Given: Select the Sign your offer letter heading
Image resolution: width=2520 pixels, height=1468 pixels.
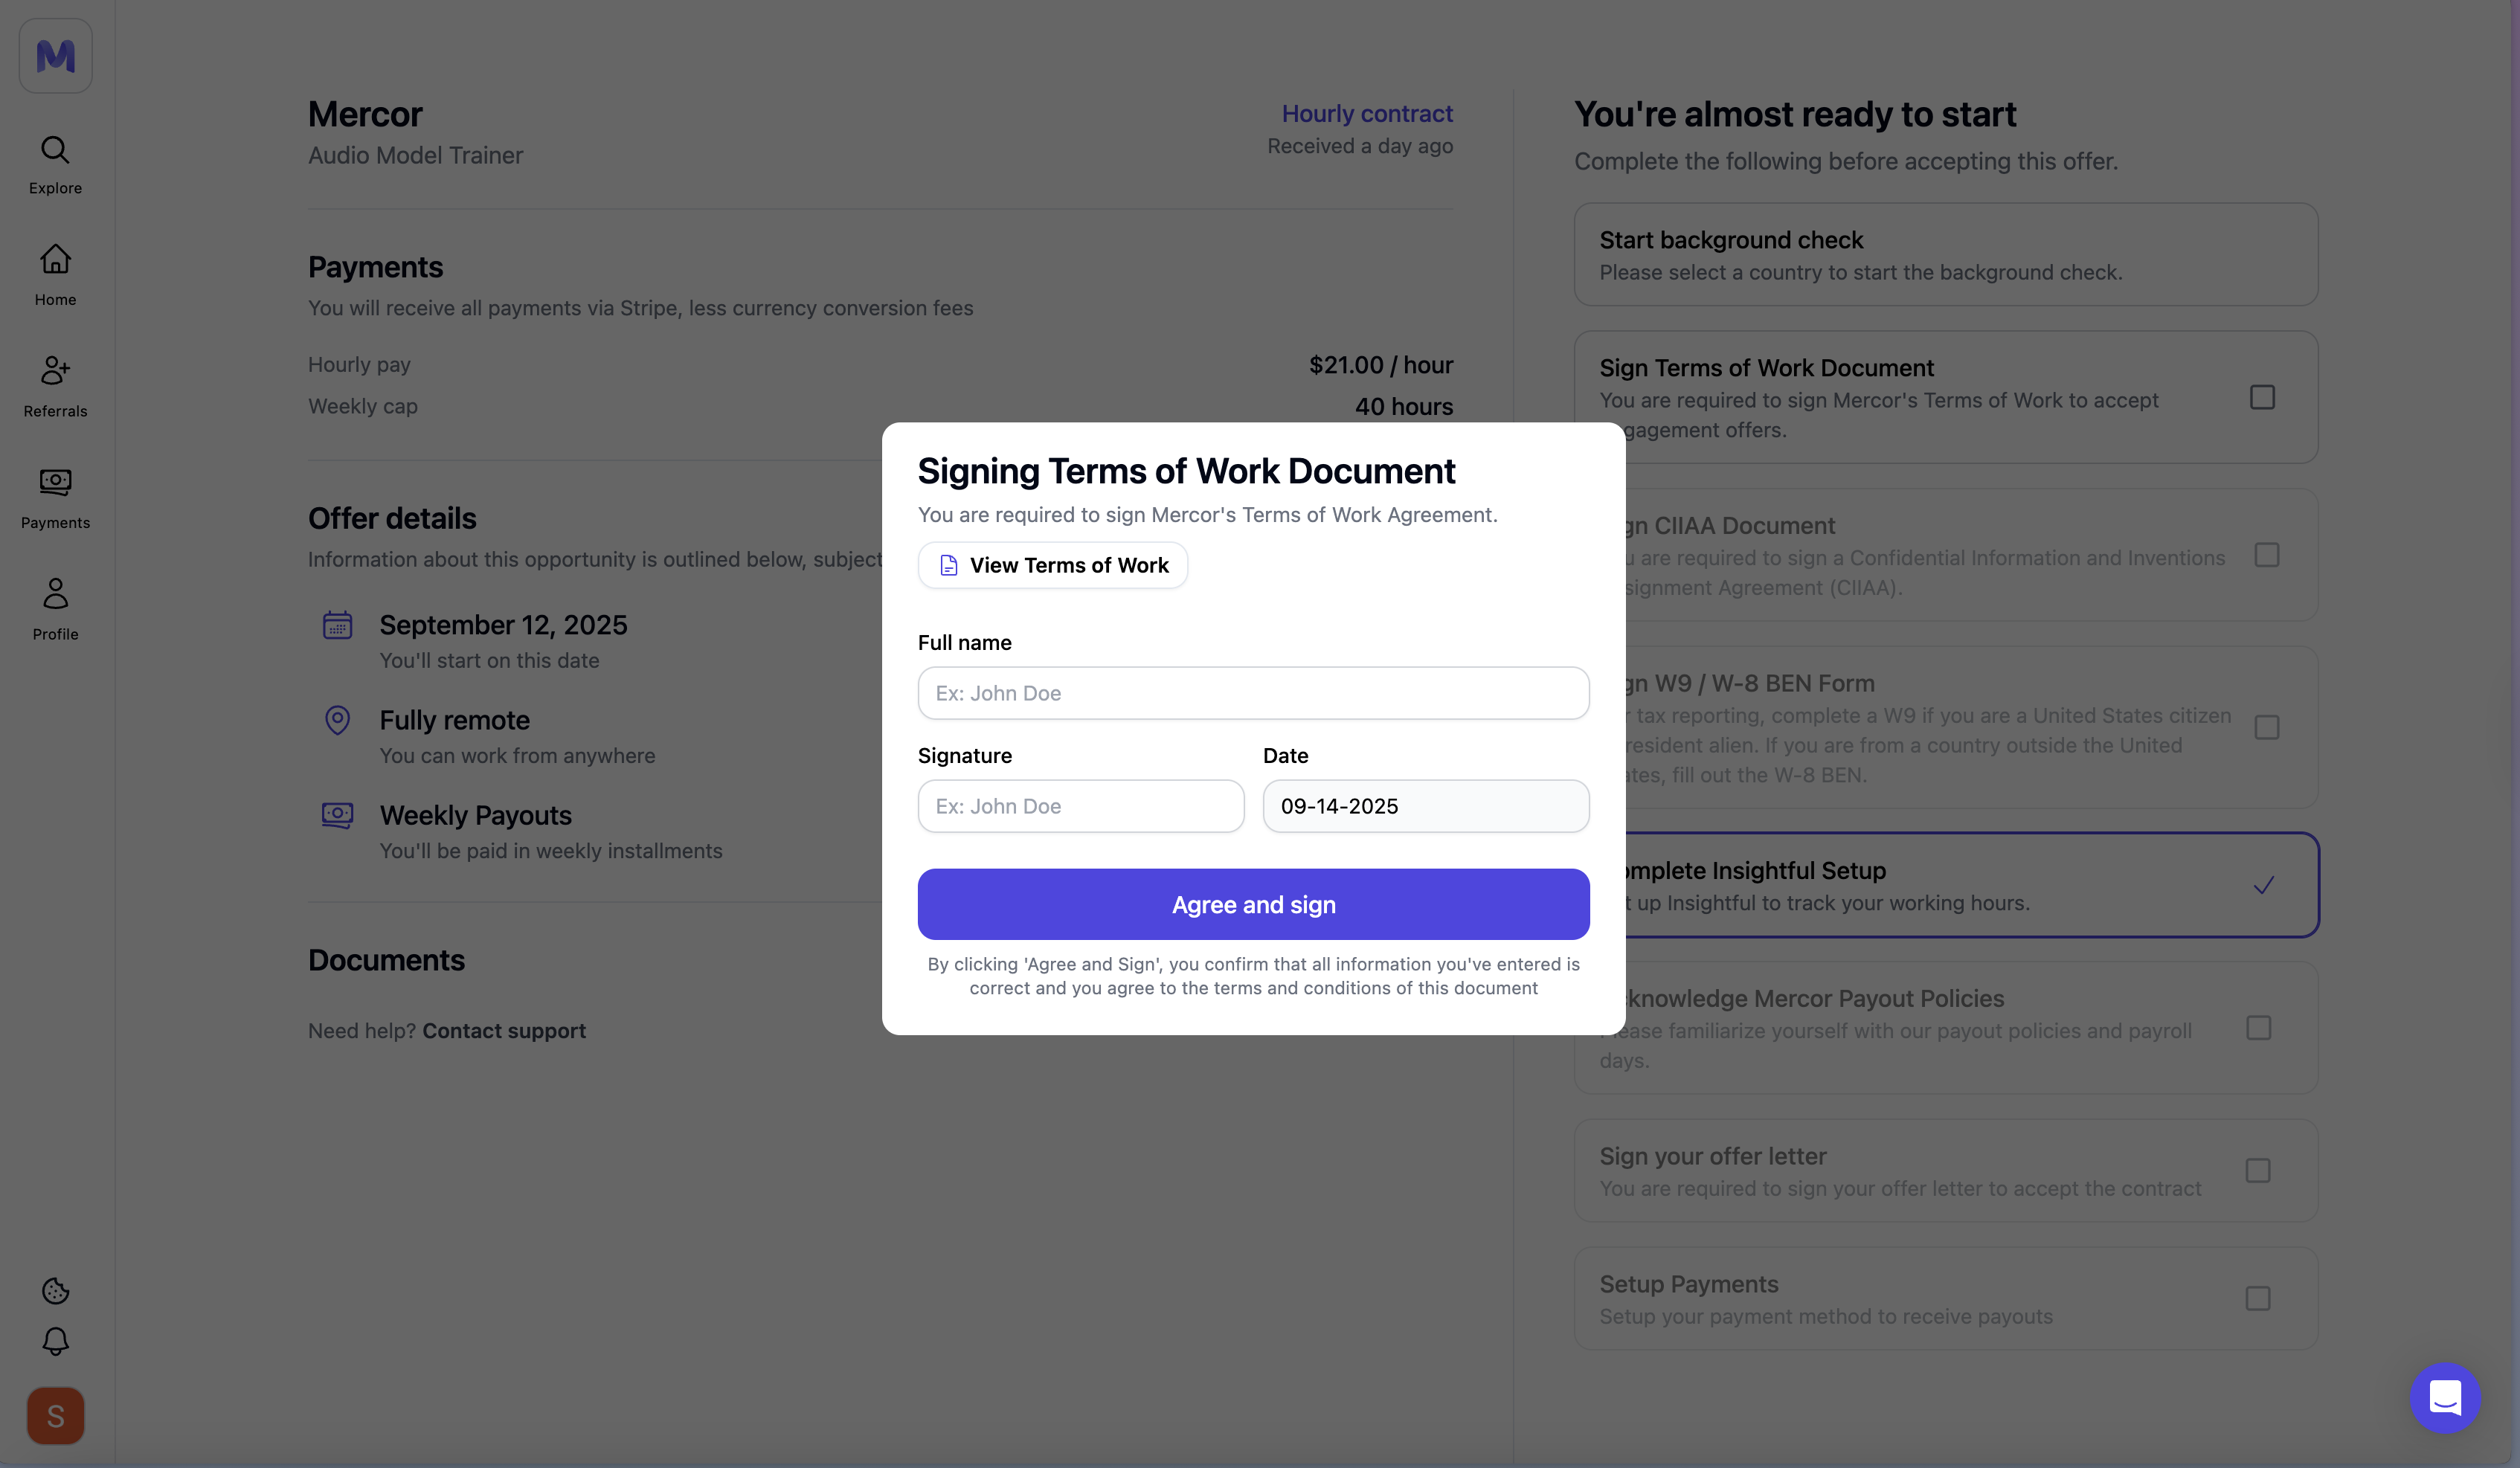Looking at the screenshot, I should coord(1712,1156).
